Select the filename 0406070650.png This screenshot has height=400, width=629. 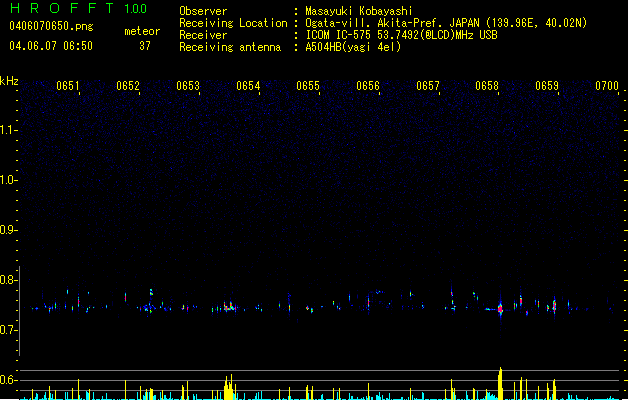coord(51,26)
